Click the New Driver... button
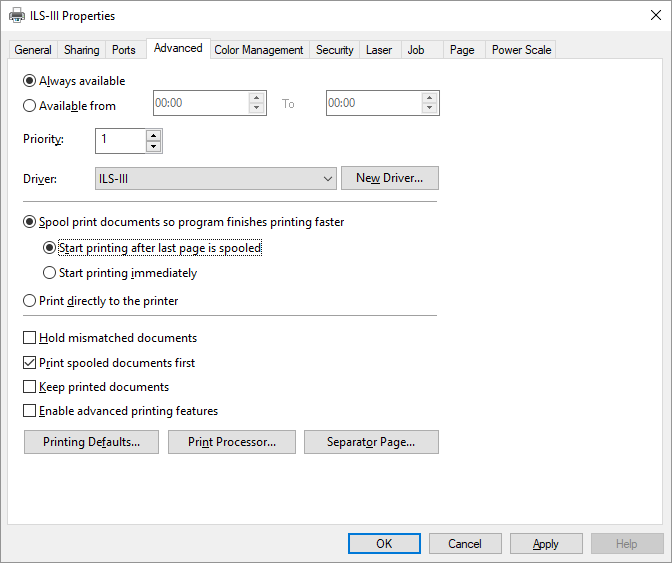 point(390,178)
